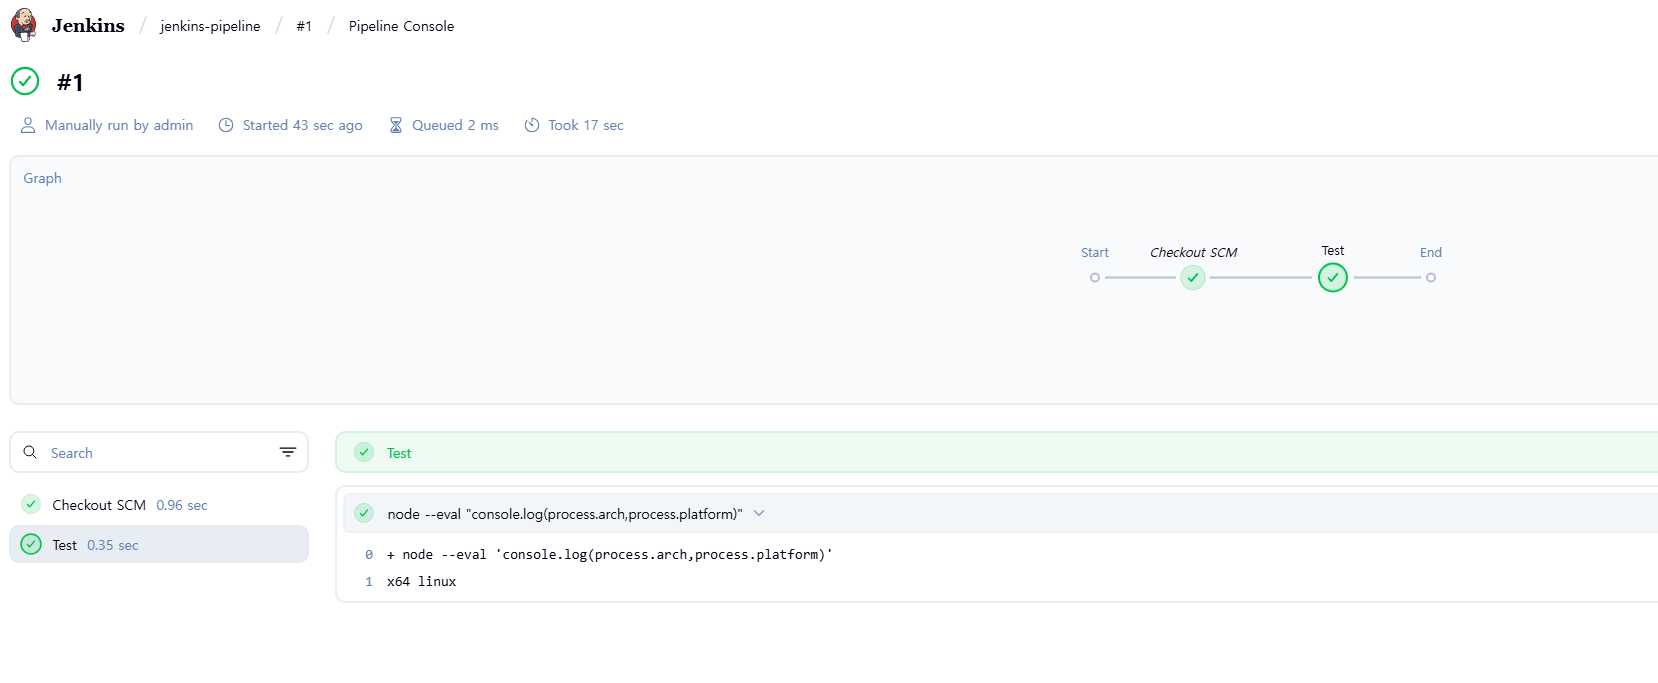This screenshot has height=683, width=1658.
Task: Open Checkout SCM stage in sidebar
Action: point(159,505)
